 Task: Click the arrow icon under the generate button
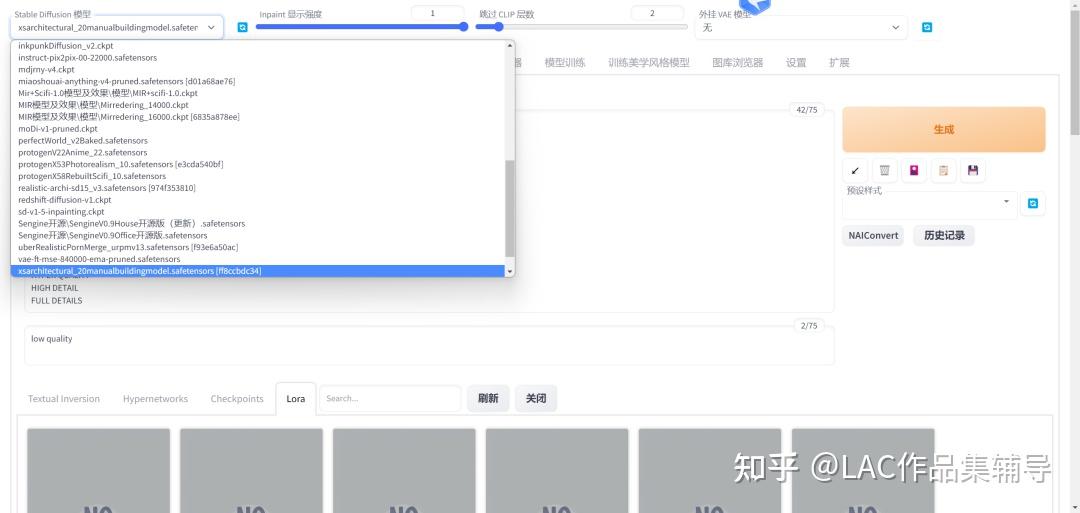[855, 170]
